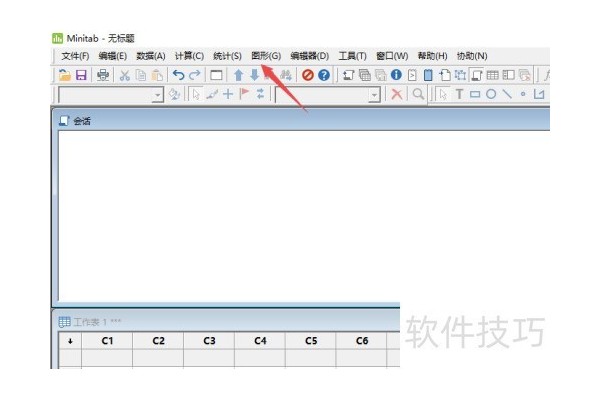Open the 窗口(W) menu
The height and width of the screenshot is (400, 600).
[x=392, y=56]
